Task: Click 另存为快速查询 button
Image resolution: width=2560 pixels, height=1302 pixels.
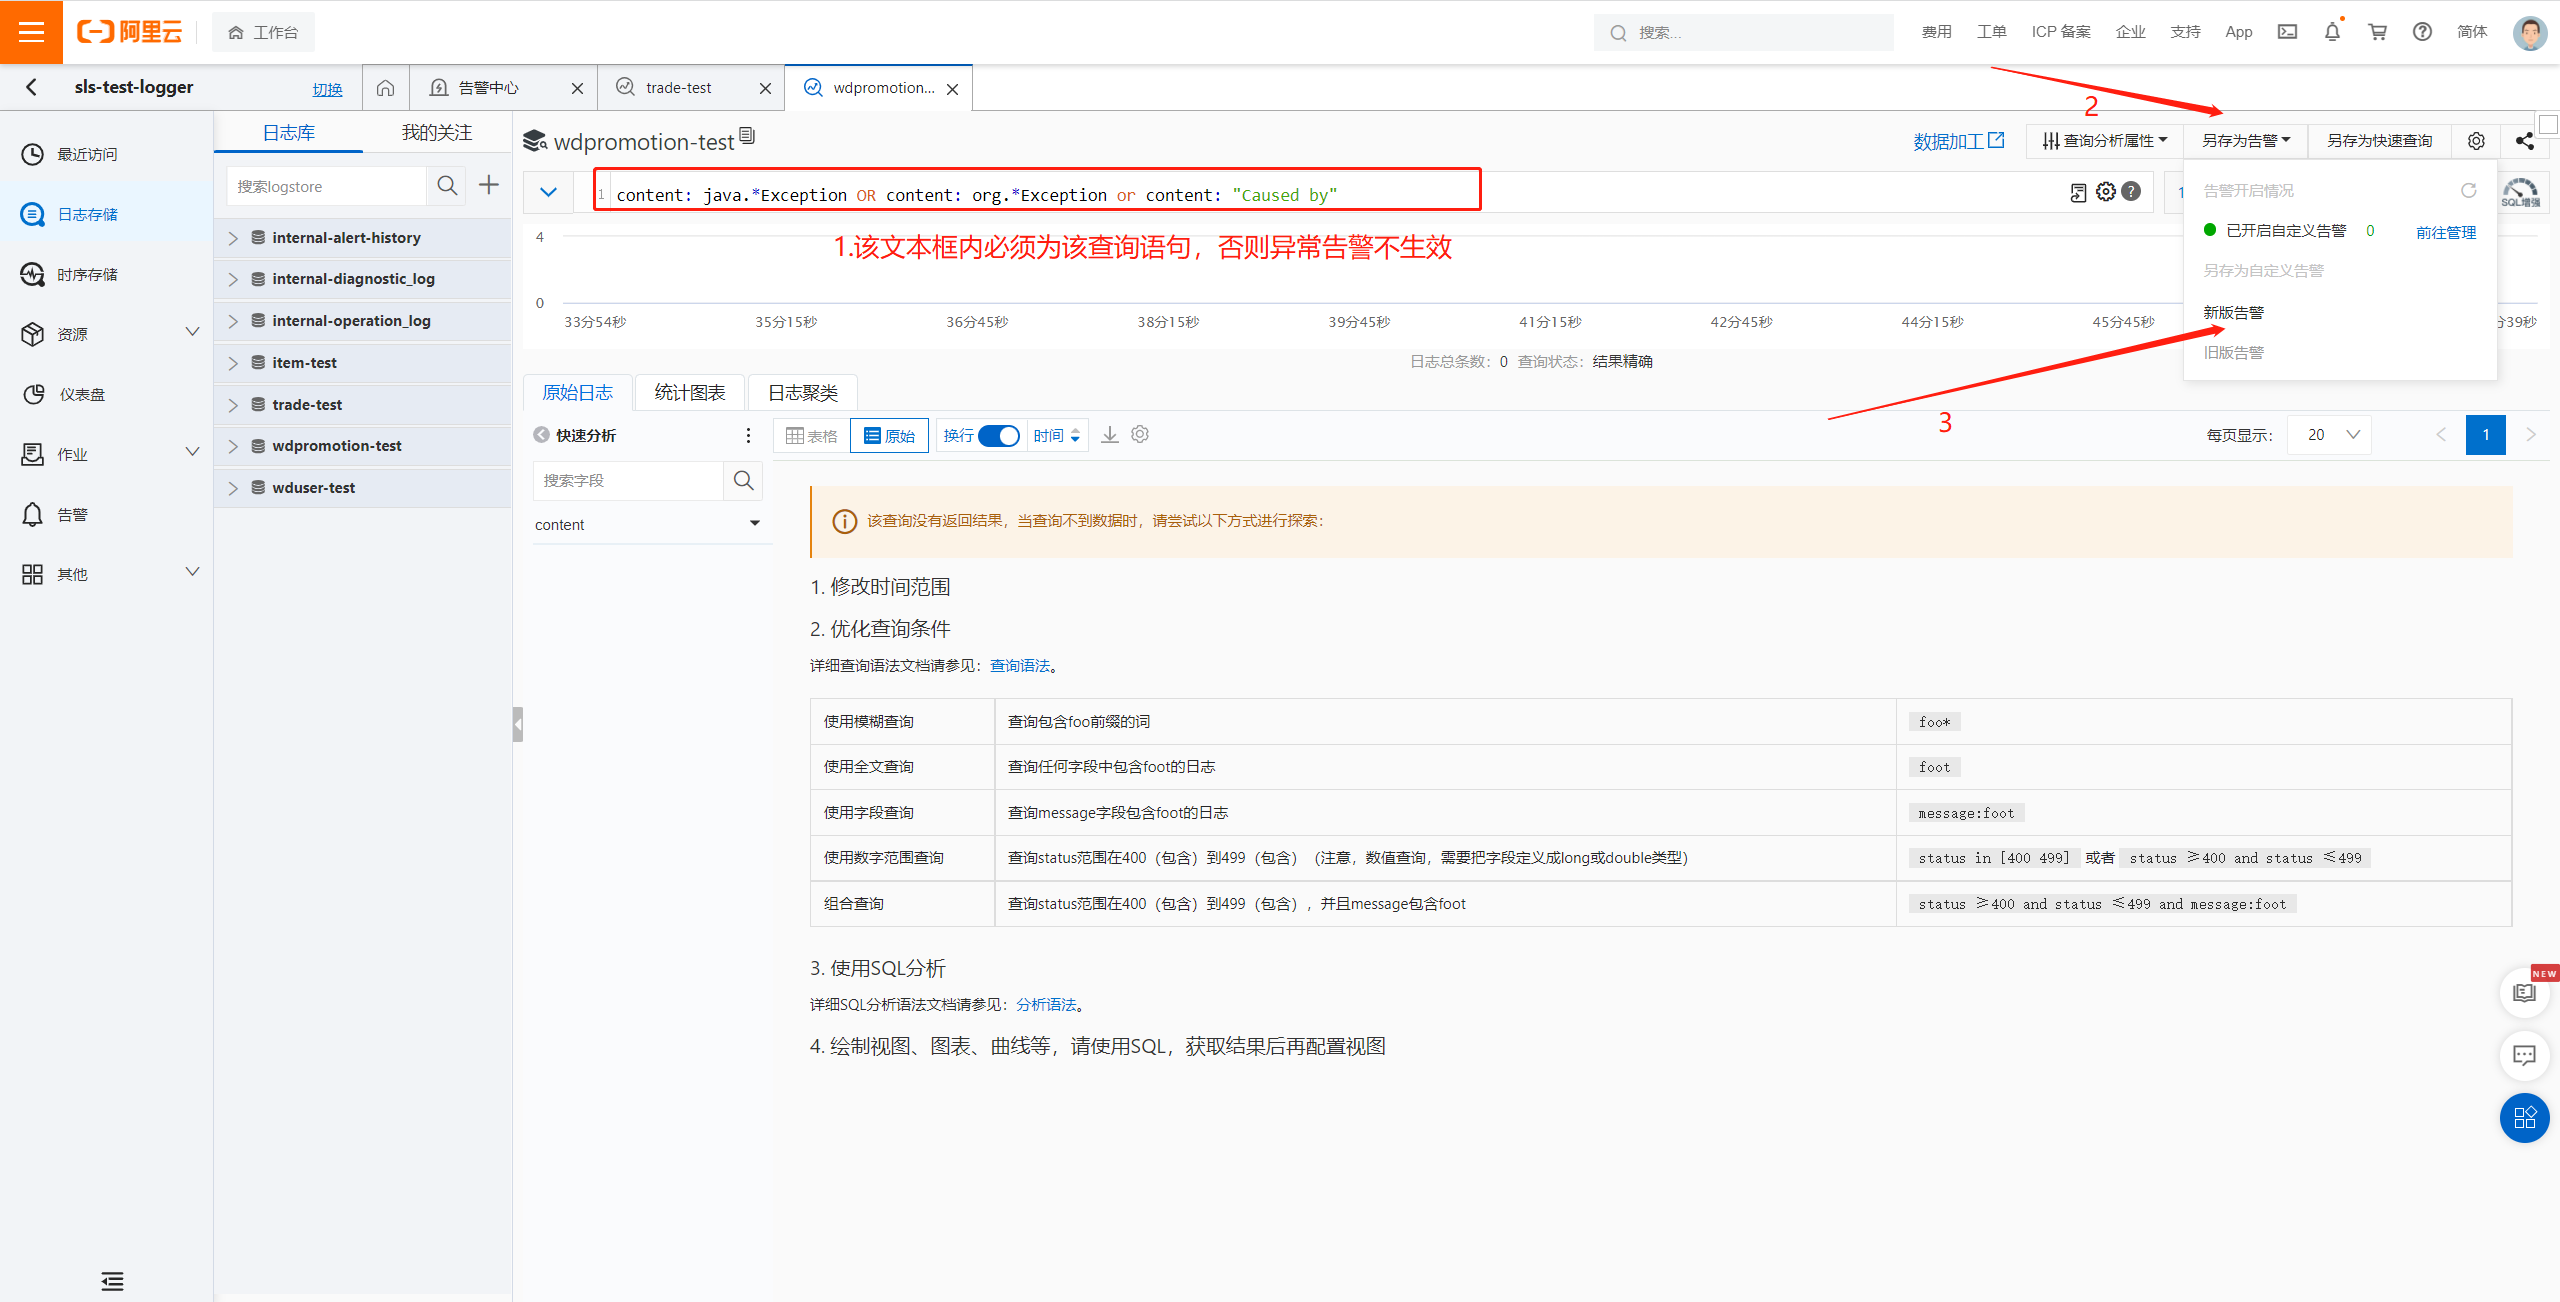Action: click(2379, 141)
